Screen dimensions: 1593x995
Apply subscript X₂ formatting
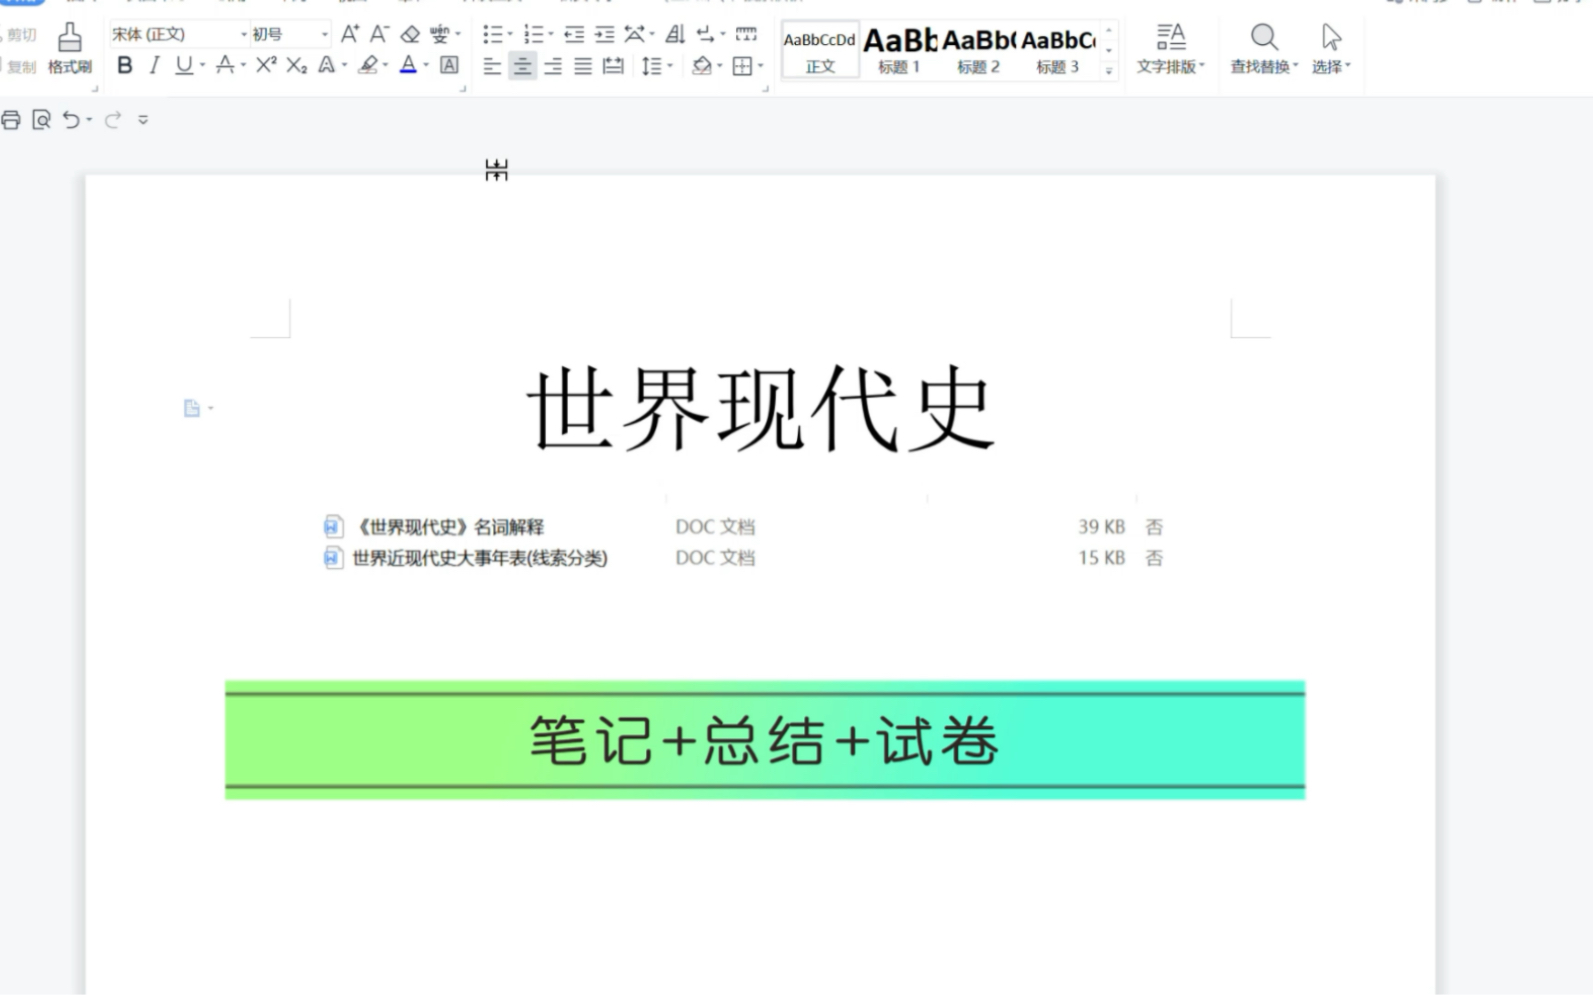point(296,65)
